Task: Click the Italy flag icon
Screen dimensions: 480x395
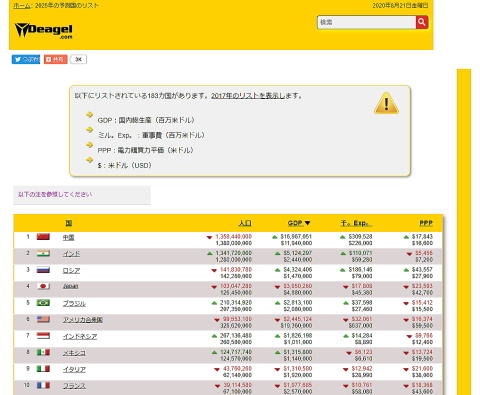Action: click(x=43, y=369)
